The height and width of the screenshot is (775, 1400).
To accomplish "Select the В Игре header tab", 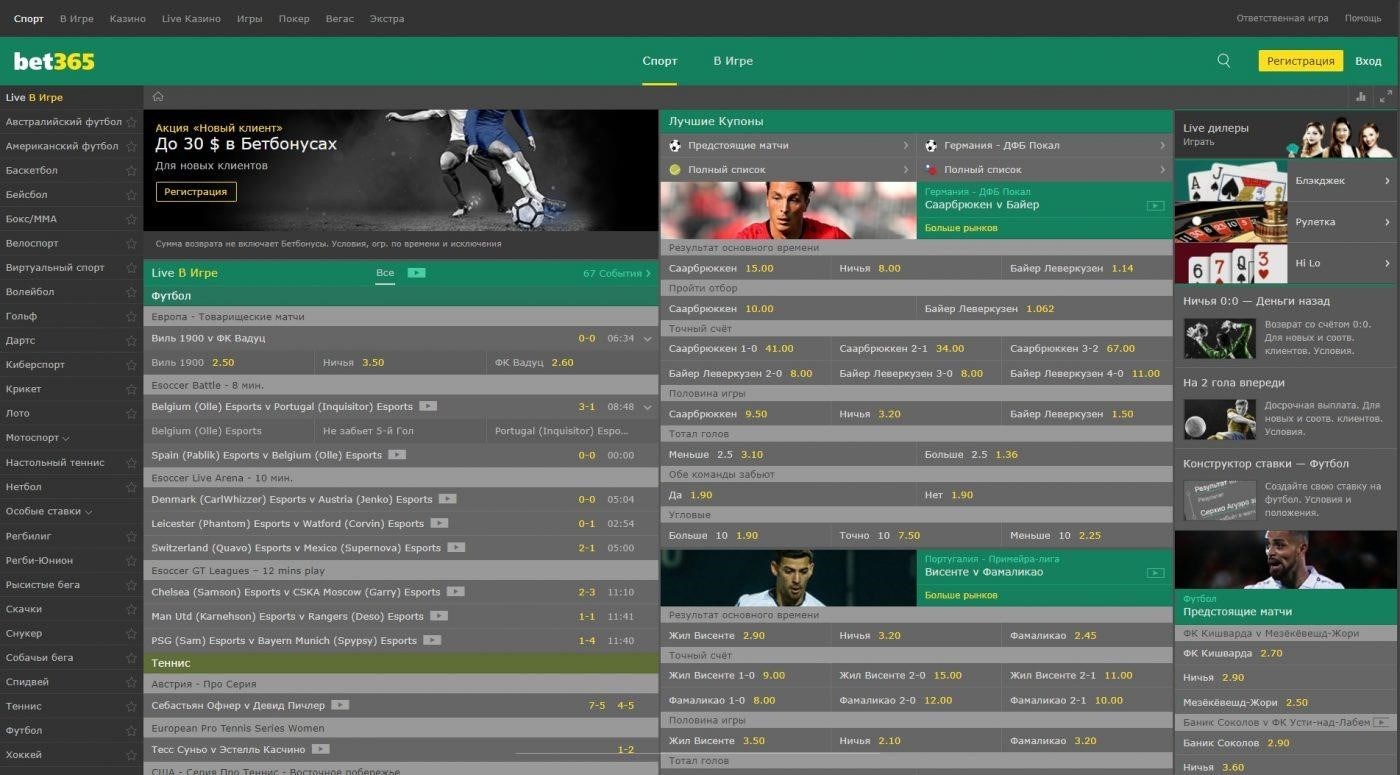I will (733, 61).
